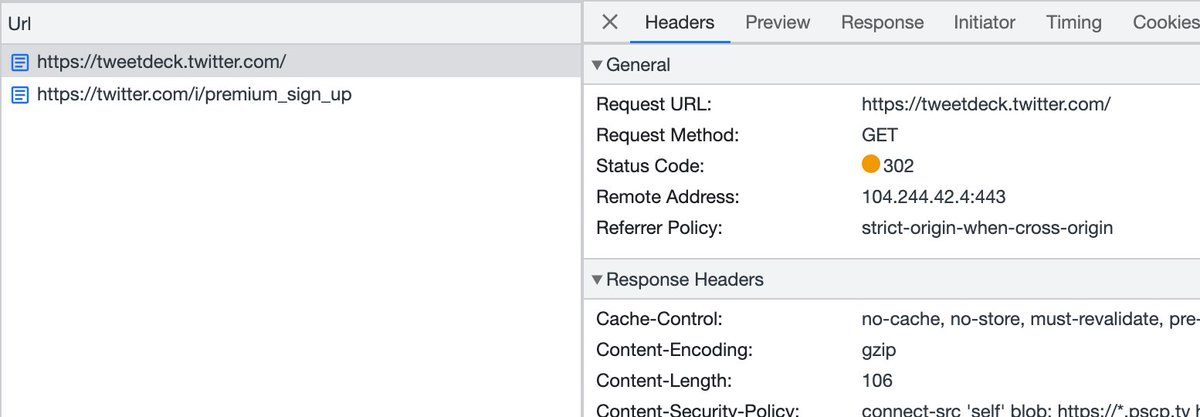Click the Url column header
This screenshot has width=1200, height=417.
(x=290, y=23)
